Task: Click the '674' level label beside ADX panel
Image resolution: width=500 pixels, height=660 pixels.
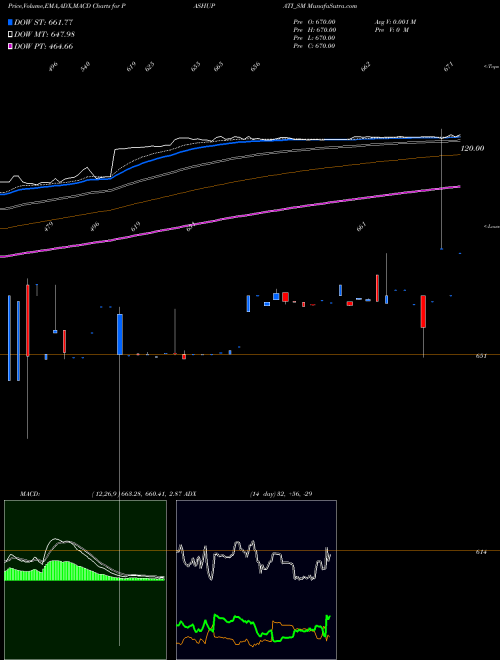Action: 481,552
